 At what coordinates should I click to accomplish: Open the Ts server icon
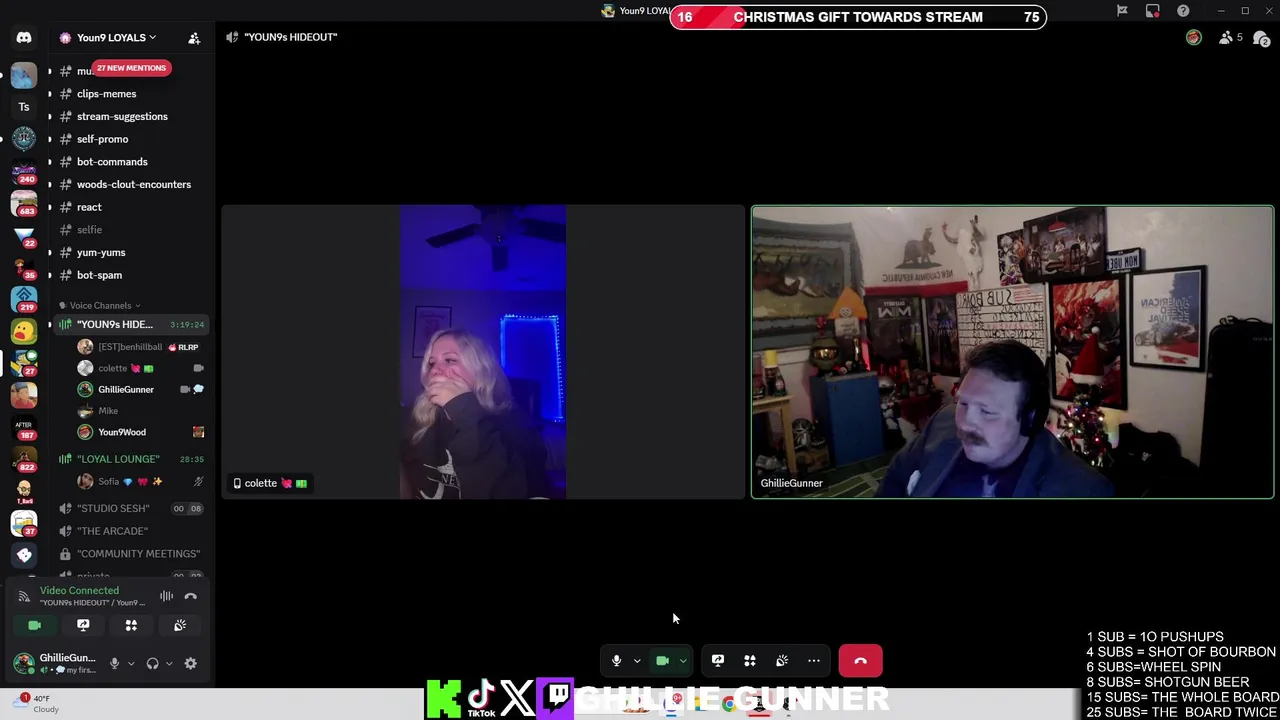tap(24, 107)
